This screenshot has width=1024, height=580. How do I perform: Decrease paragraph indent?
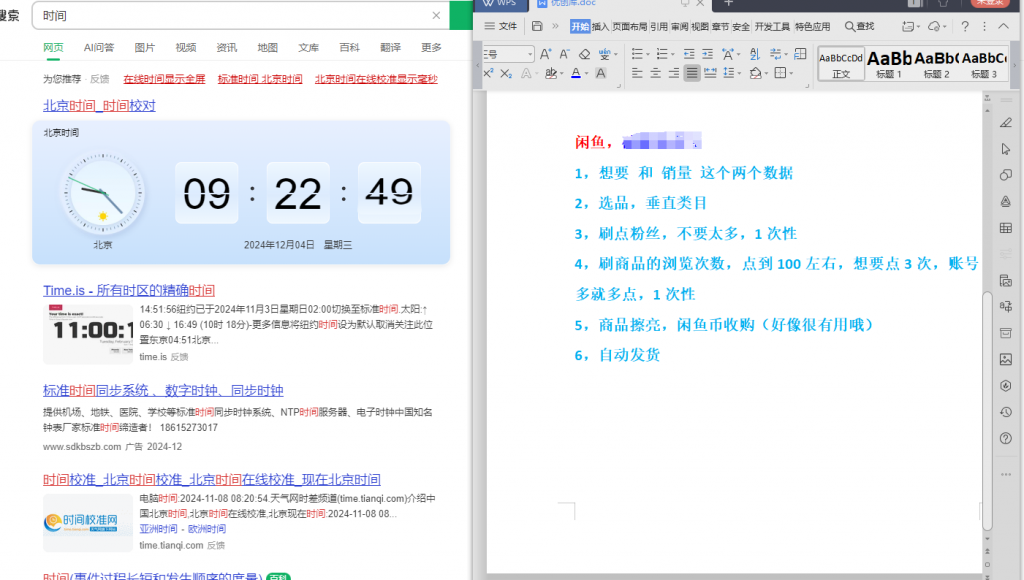689,54
